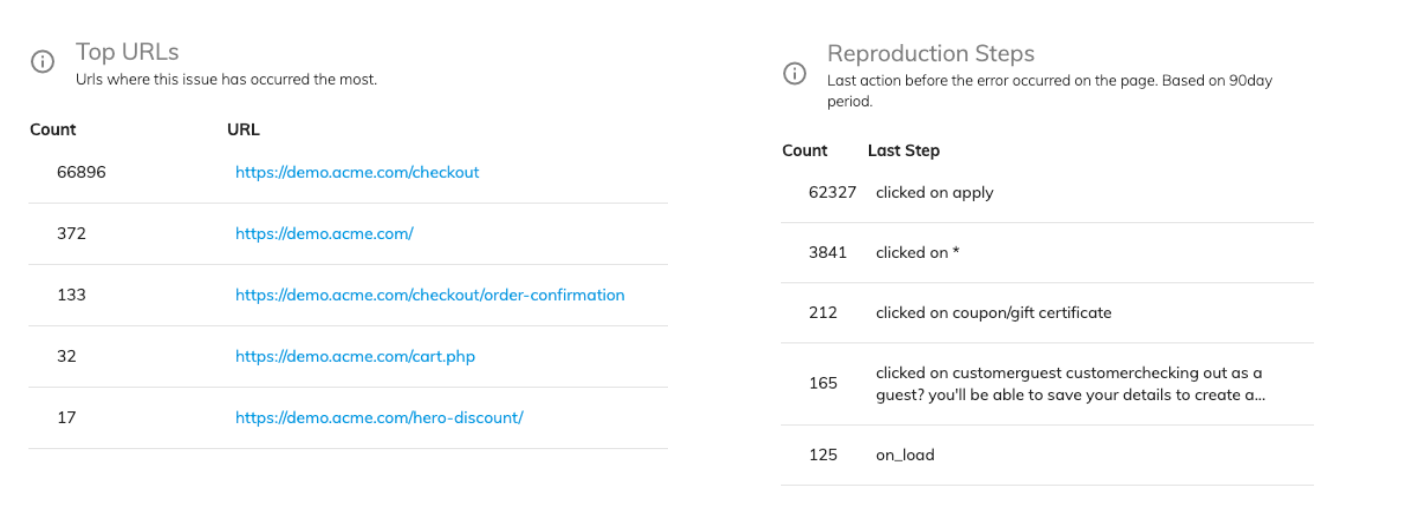1410x530 pixels.
Task: Click the Reproduction Steps heading
Action: click(931, 54)
